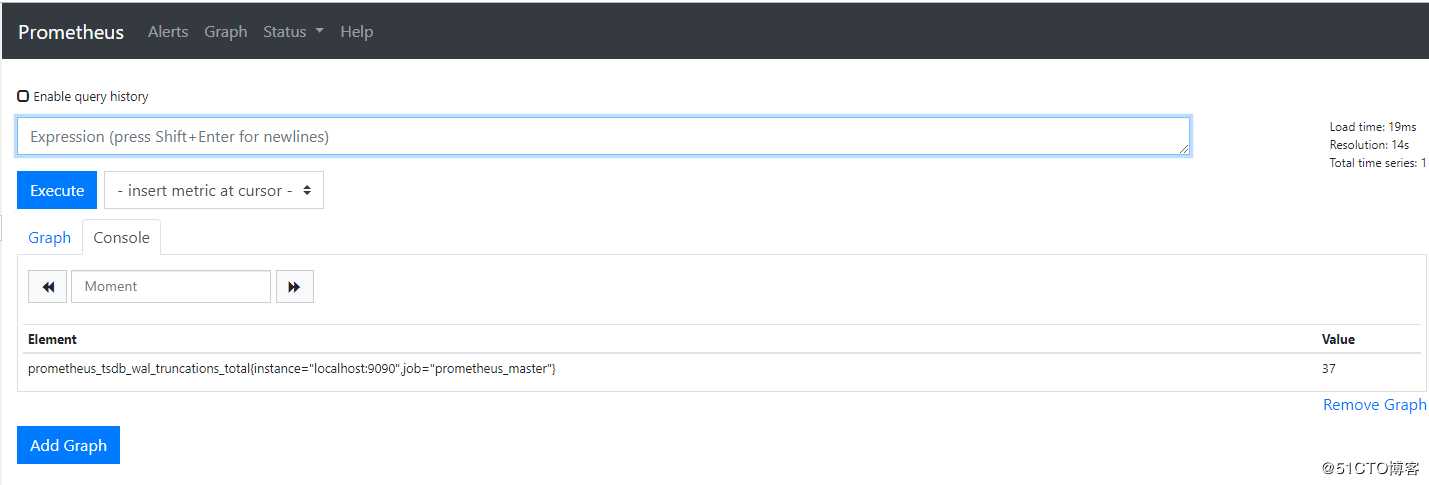Open Graph in the top navigation bar
This screenshot has height=485, width=1429.
226,32
